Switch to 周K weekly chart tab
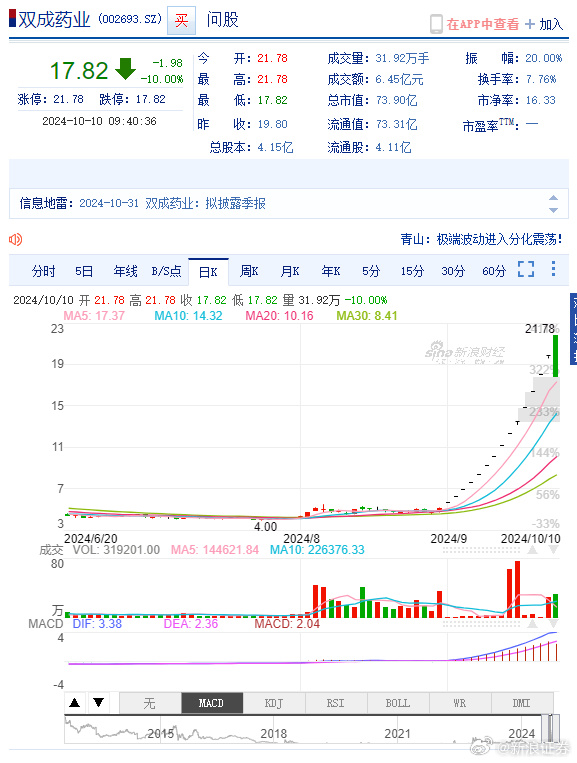577x763 pixels. (x=249, y=271)
